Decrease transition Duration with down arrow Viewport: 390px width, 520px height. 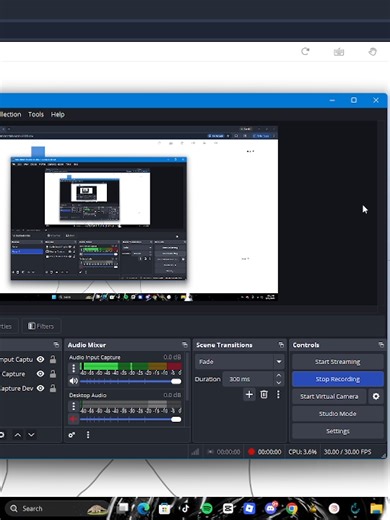coord(279,383)
